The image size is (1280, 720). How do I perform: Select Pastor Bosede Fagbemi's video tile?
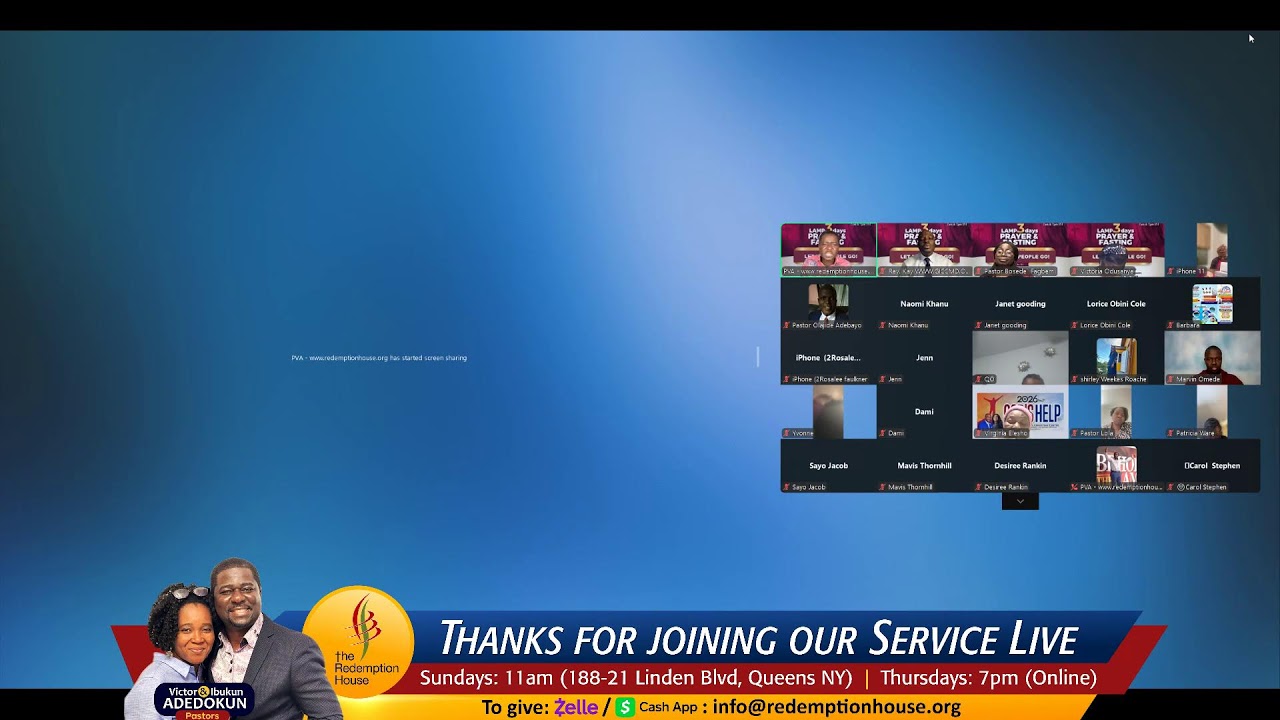1020,250
